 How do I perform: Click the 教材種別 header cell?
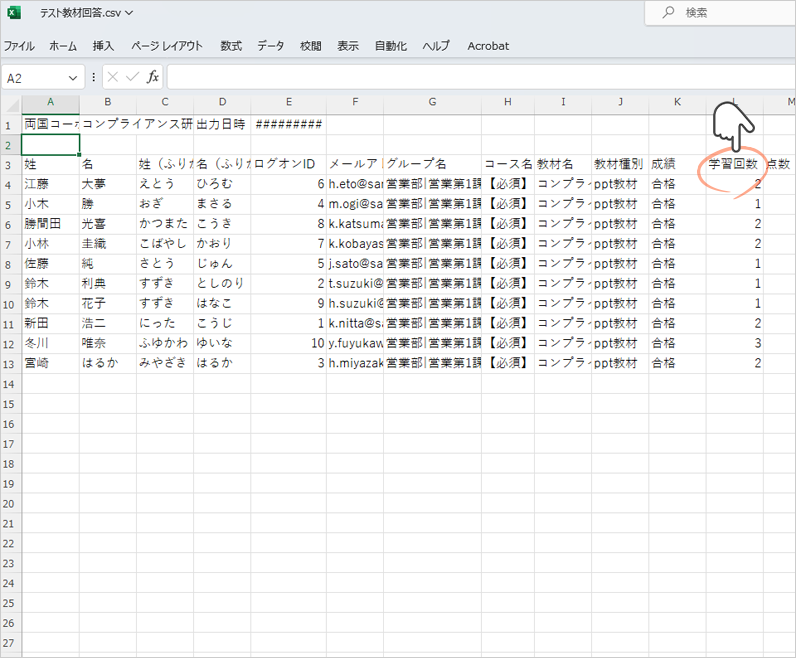click(620, 164)
